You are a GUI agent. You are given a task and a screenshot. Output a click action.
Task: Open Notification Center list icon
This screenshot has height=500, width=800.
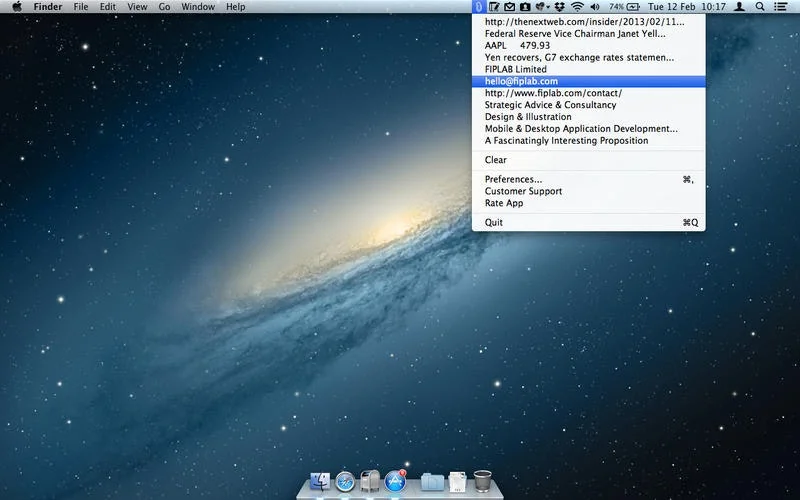tap(781, 7)
